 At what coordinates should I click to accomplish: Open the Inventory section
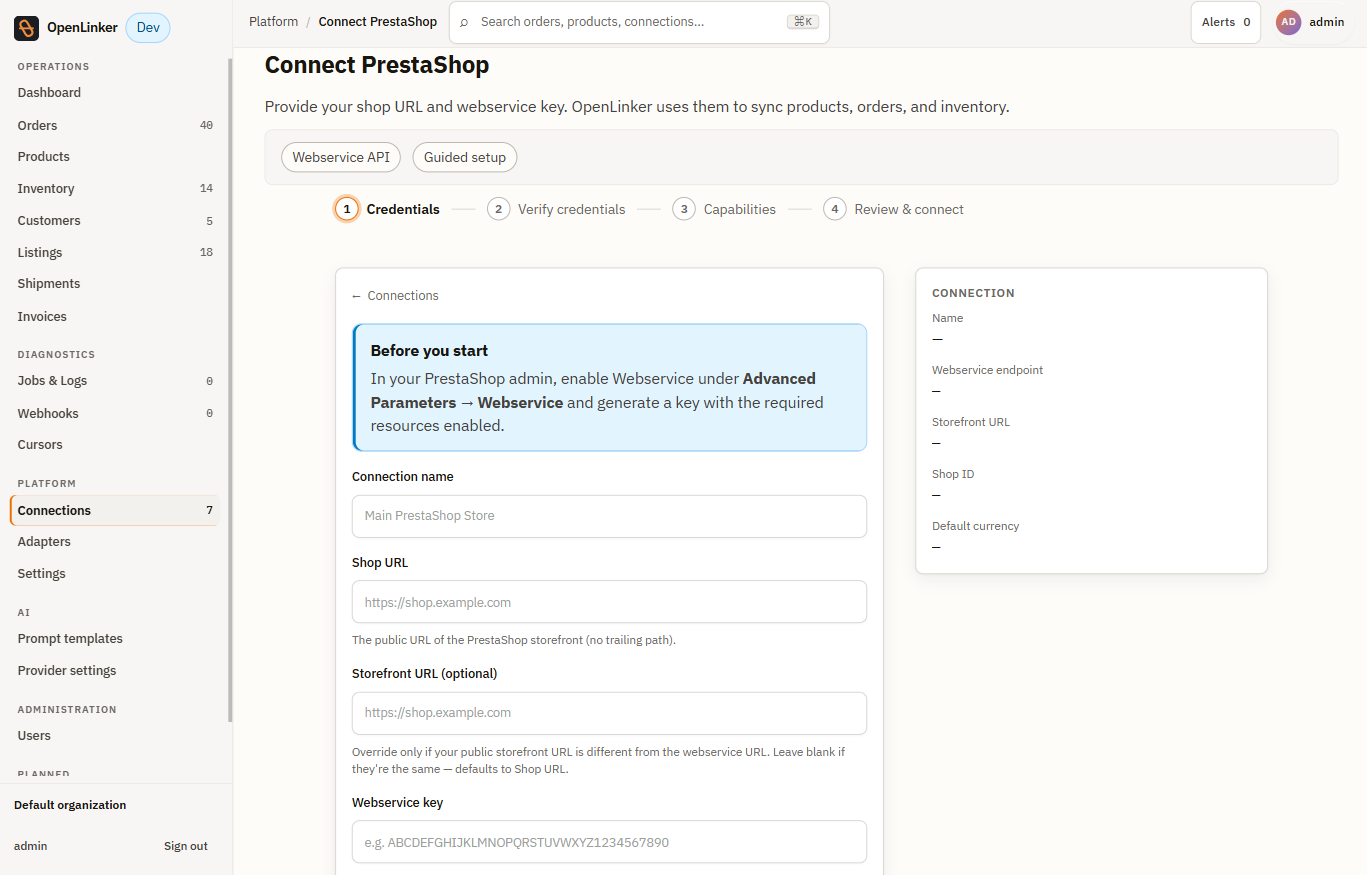click(x=114, y=189)
